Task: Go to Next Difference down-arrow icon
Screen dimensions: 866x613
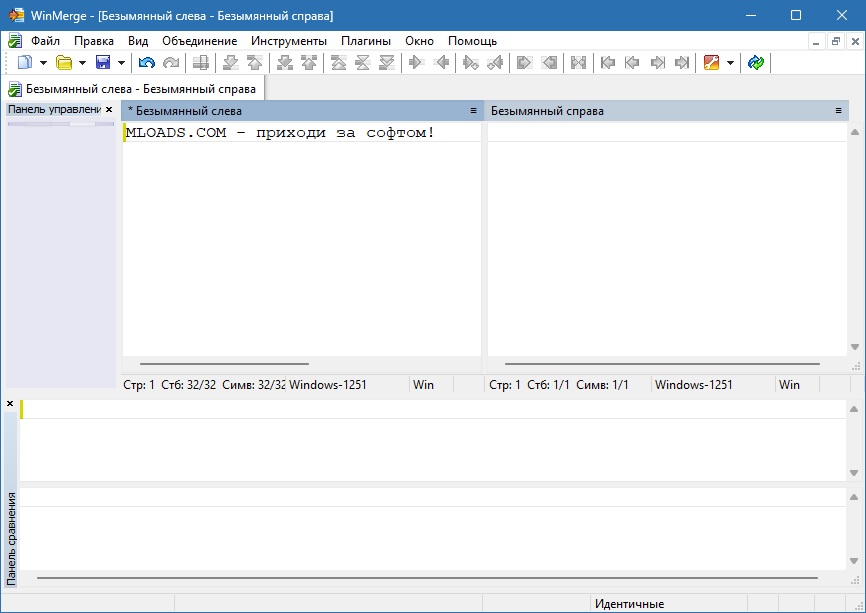Action: click(x=230, y=62)
